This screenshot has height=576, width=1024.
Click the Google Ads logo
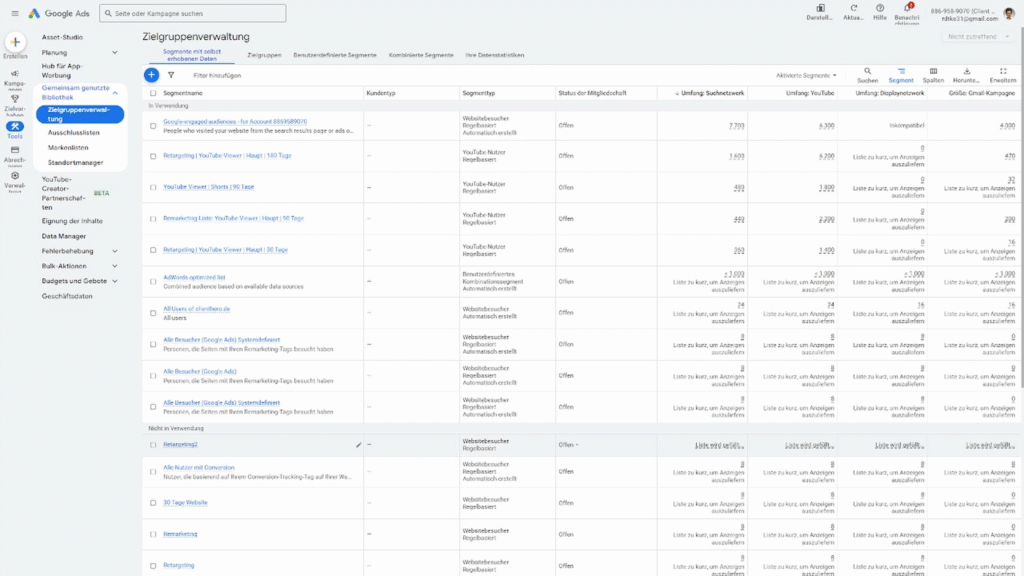[x=59, y=13]
